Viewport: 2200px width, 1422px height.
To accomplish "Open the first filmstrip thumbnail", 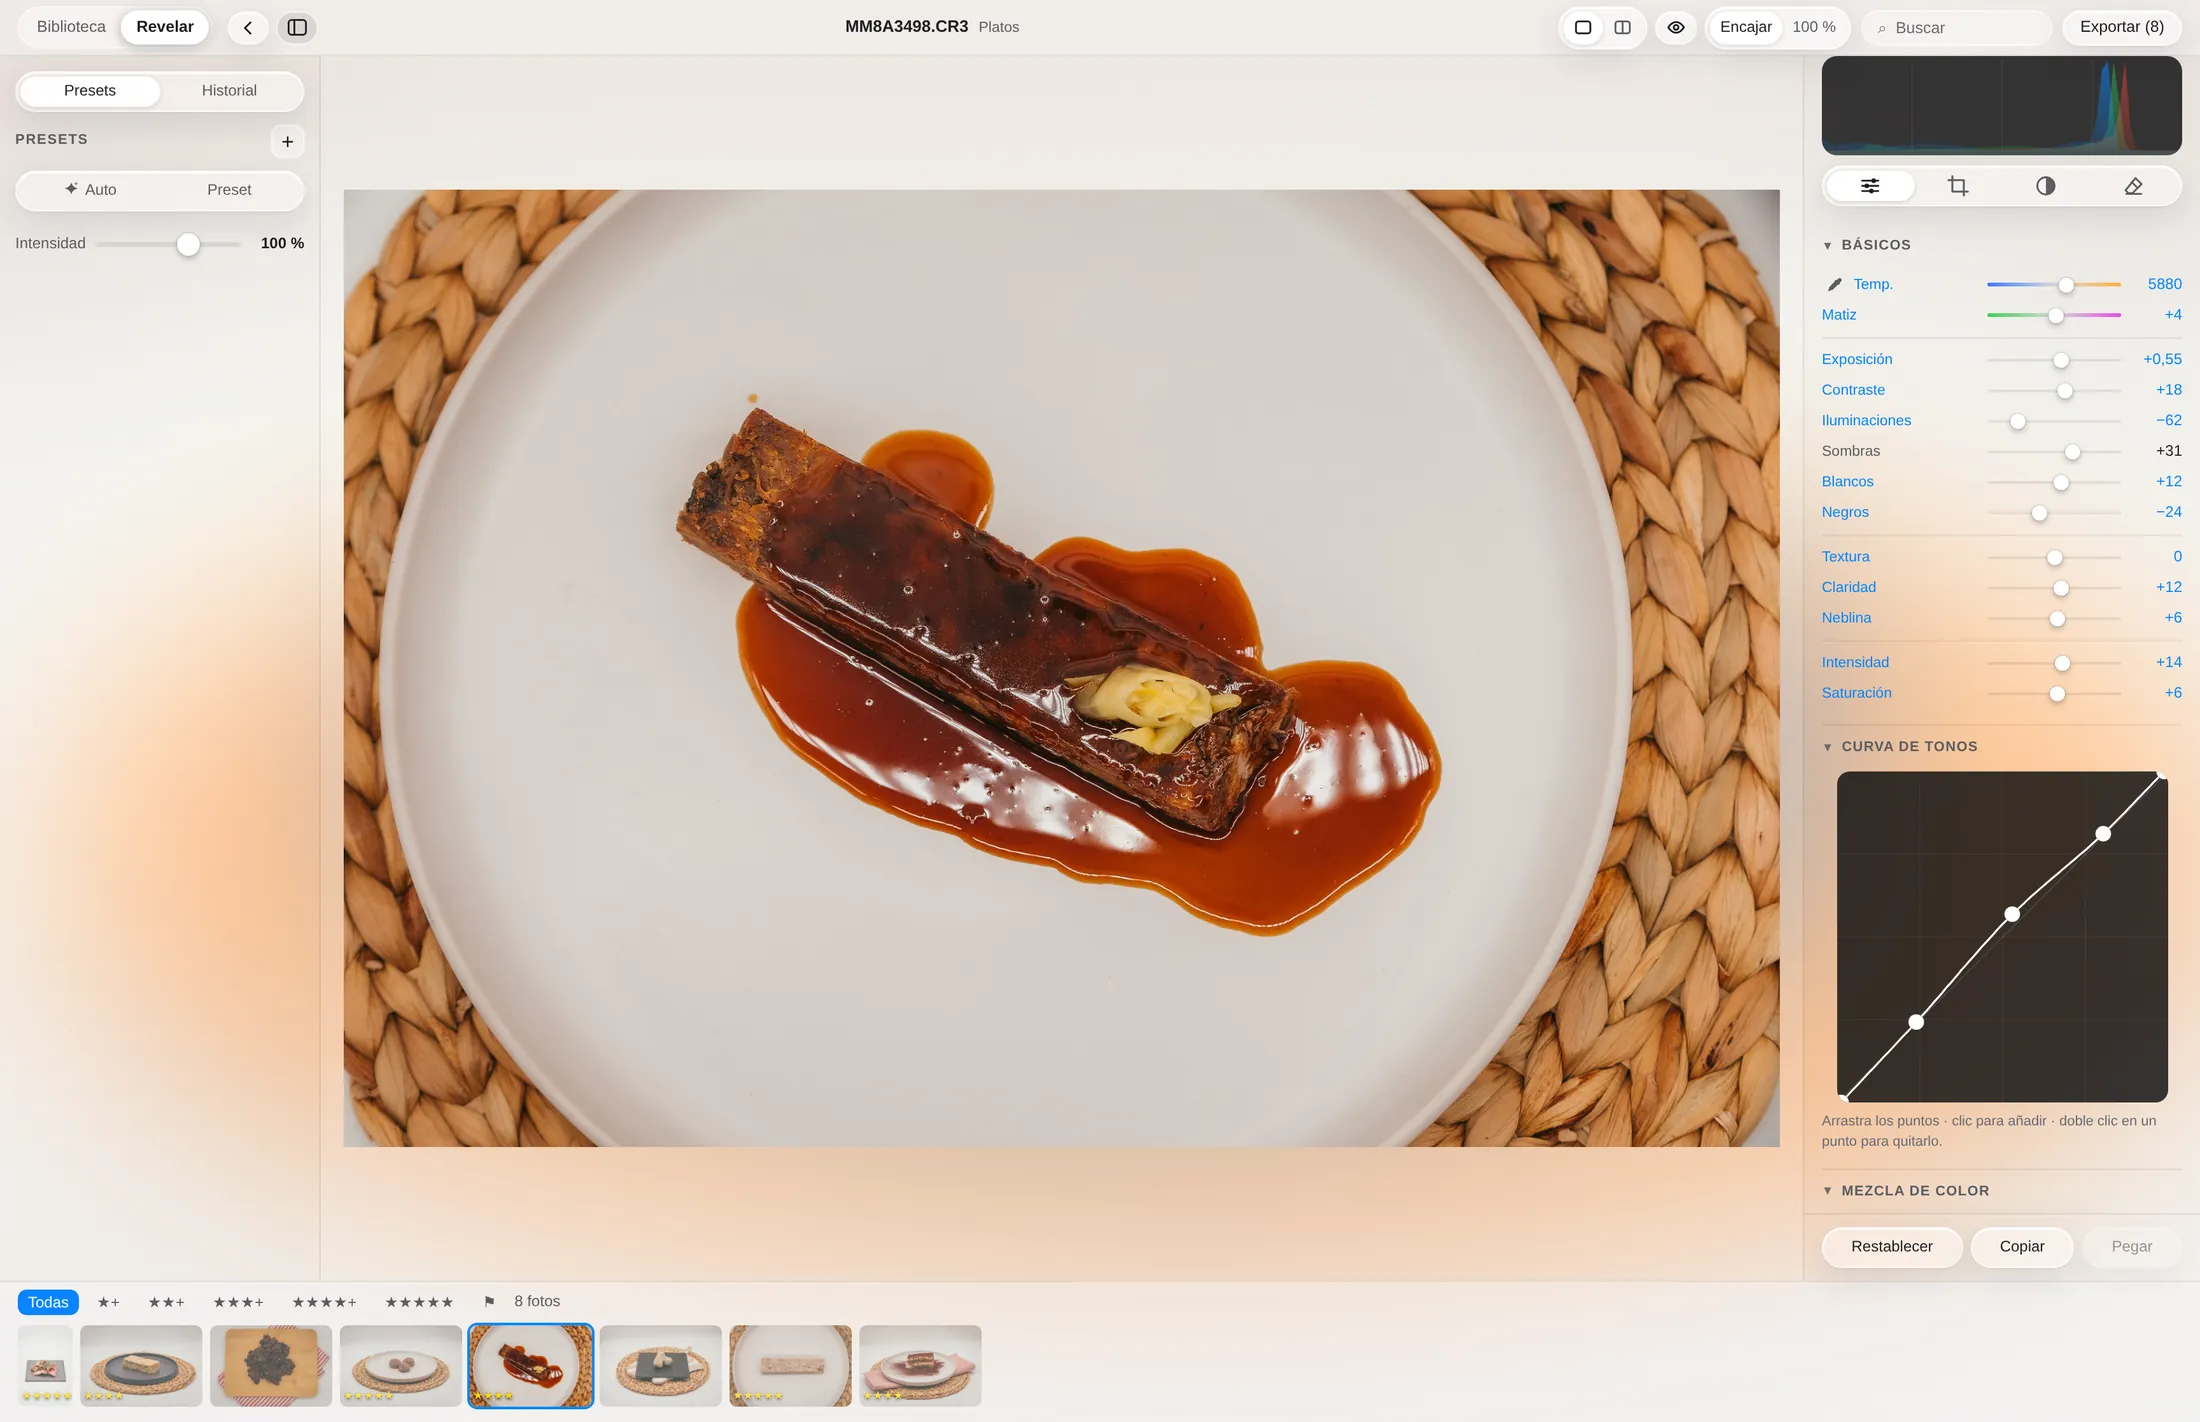I will tap(45, 1365).
